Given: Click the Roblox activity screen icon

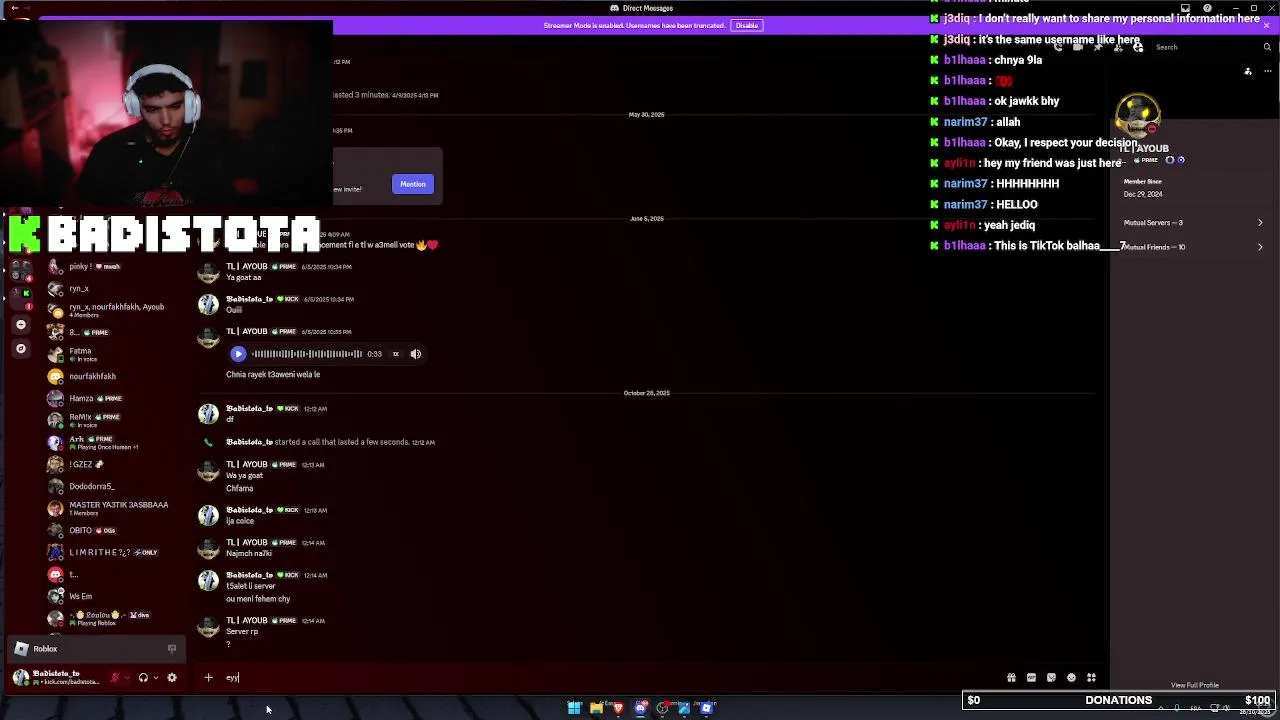Looking at the screenshot, I should pos(172,649).
